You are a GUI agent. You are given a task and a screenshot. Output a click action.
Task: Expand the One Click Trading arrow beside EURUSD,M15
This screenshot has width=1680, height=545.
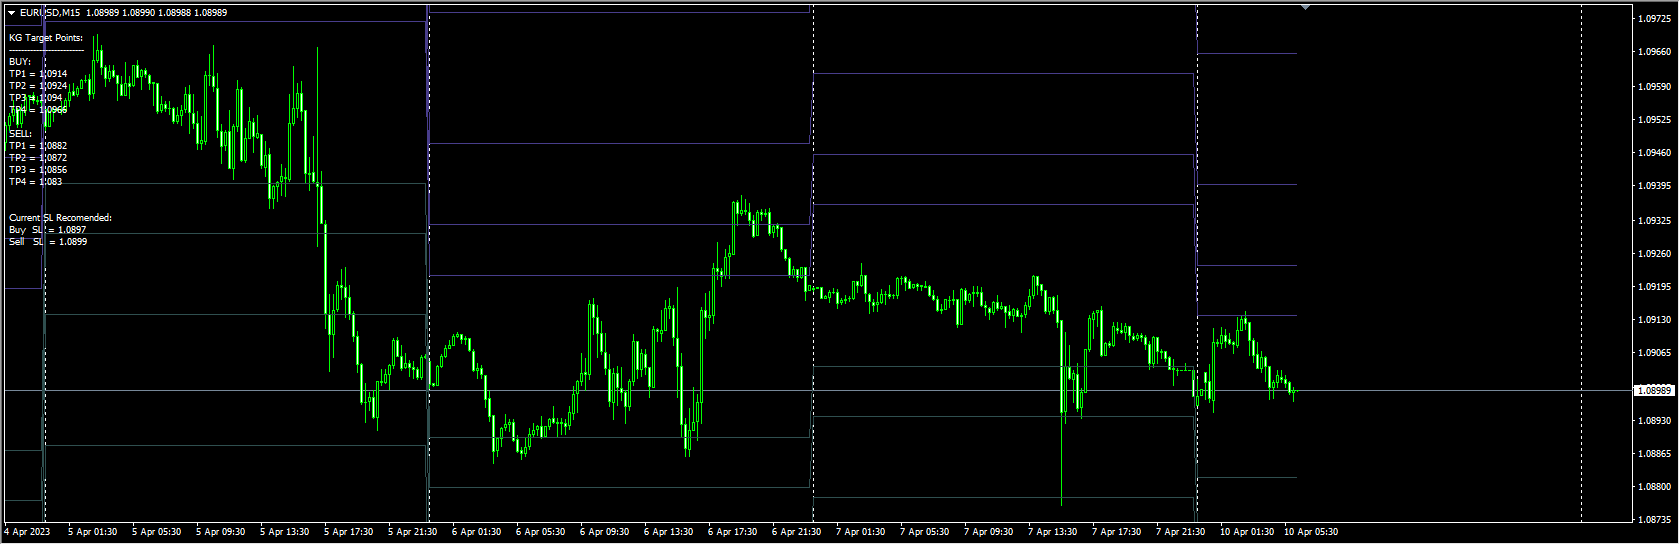(11, 13)
